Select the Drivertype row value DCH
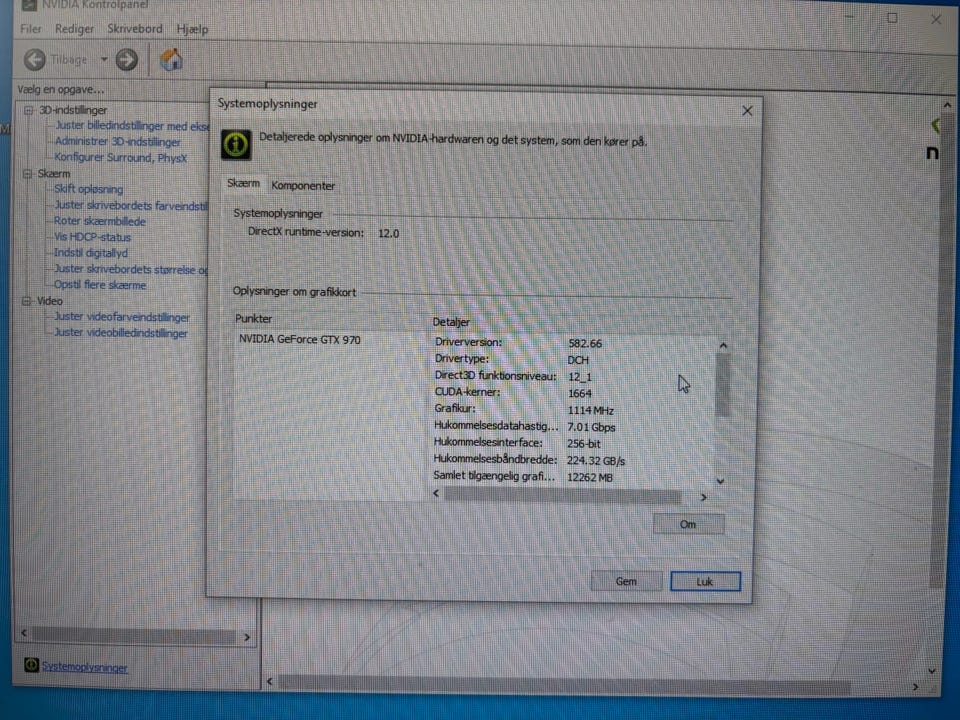 pos(577,360)
